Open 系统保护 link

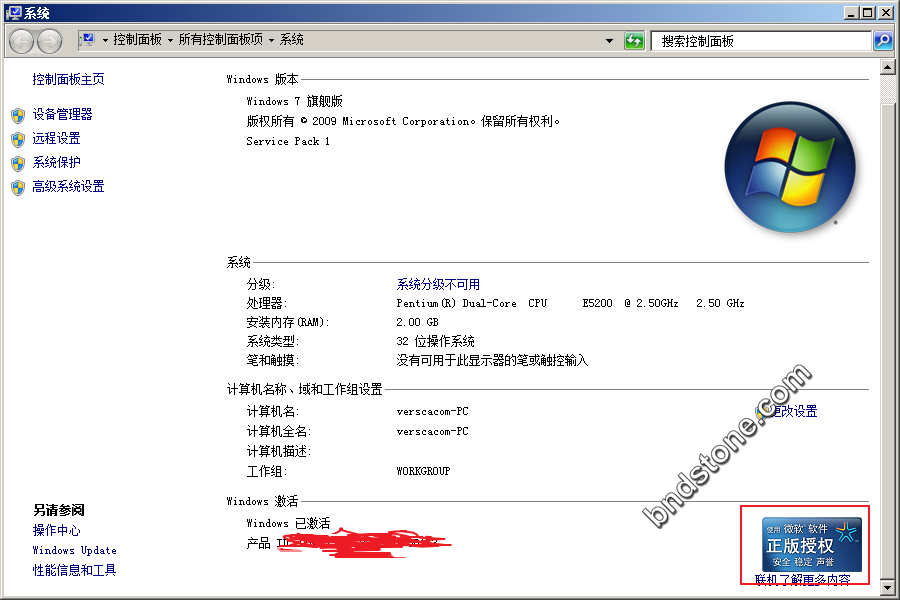pyautogui.click(x=56, y=162)
